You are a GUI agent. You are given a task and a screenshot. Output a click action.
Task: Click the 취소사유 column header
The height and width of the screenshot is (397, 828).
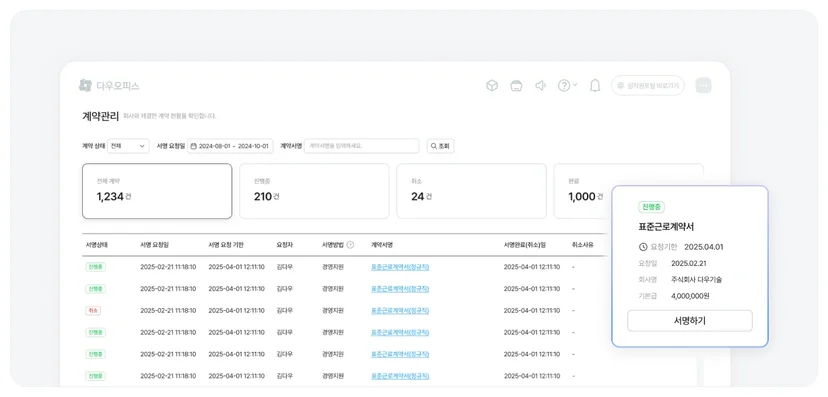pos(583,245)
